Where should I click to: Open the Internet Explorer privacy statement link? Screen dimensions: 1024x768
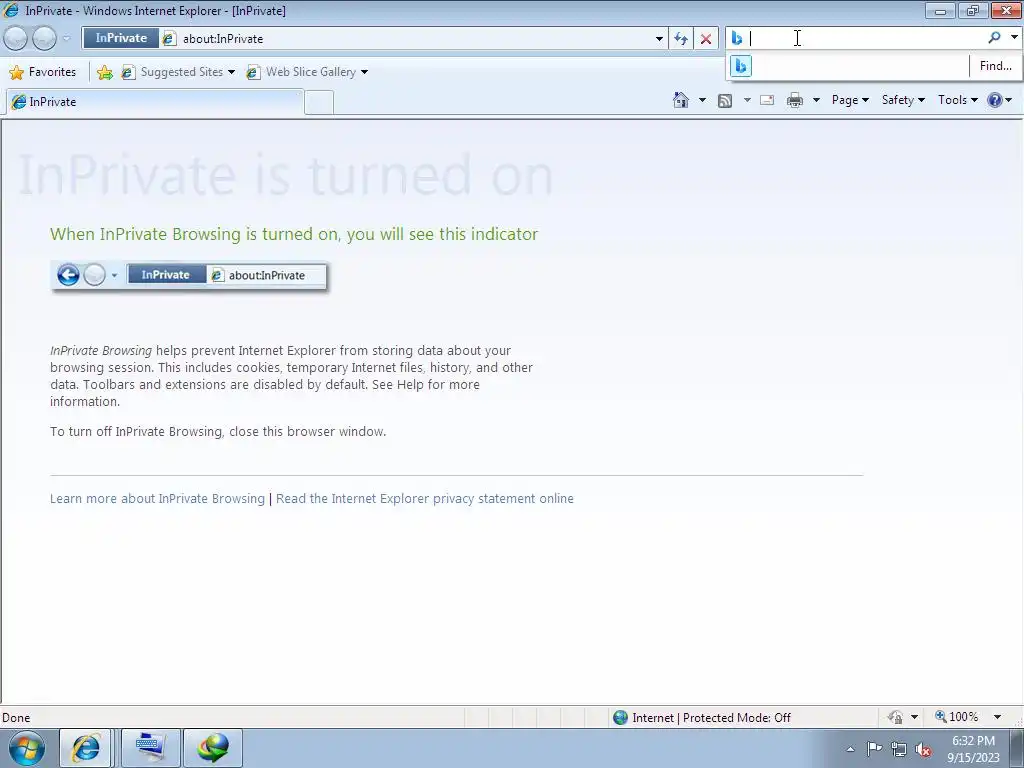(x=424, y=499)
